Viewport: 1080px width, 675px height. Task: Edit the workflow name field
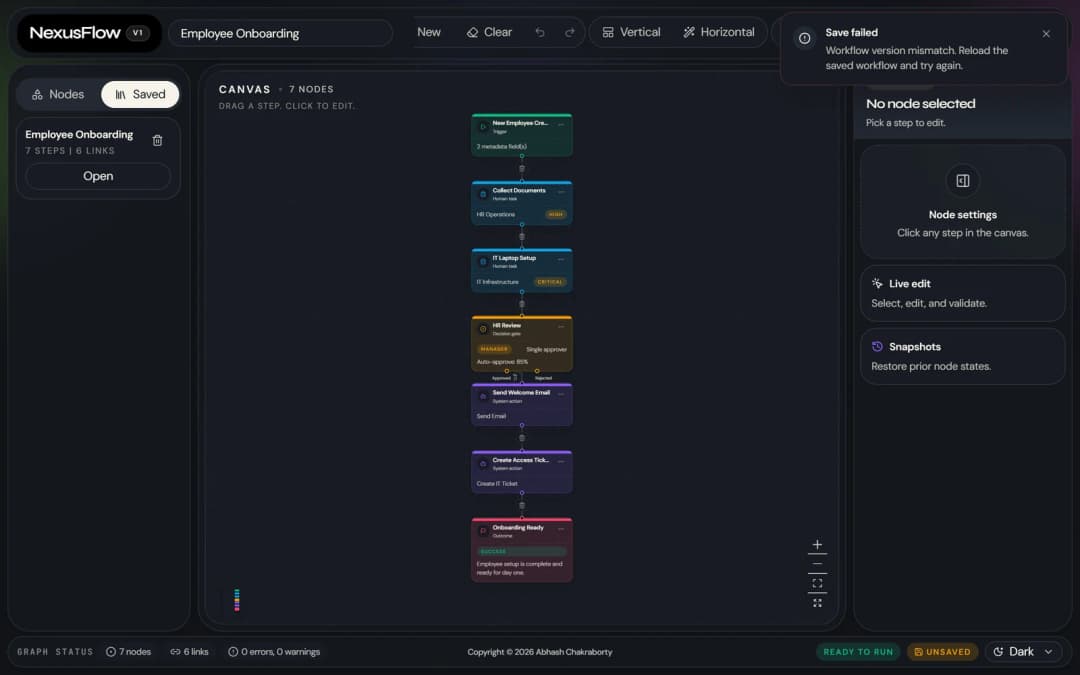coord(281,33)
